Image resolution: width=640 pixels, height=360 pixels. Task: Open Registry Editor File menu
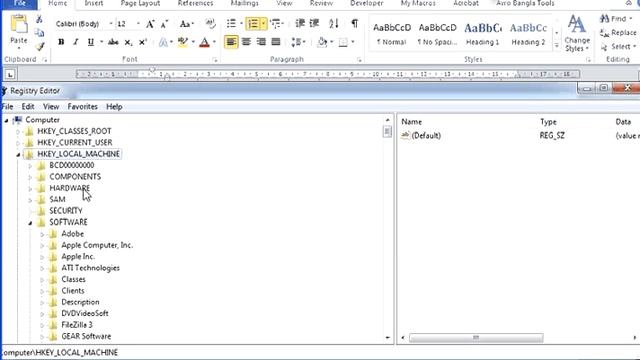point(7,107)
